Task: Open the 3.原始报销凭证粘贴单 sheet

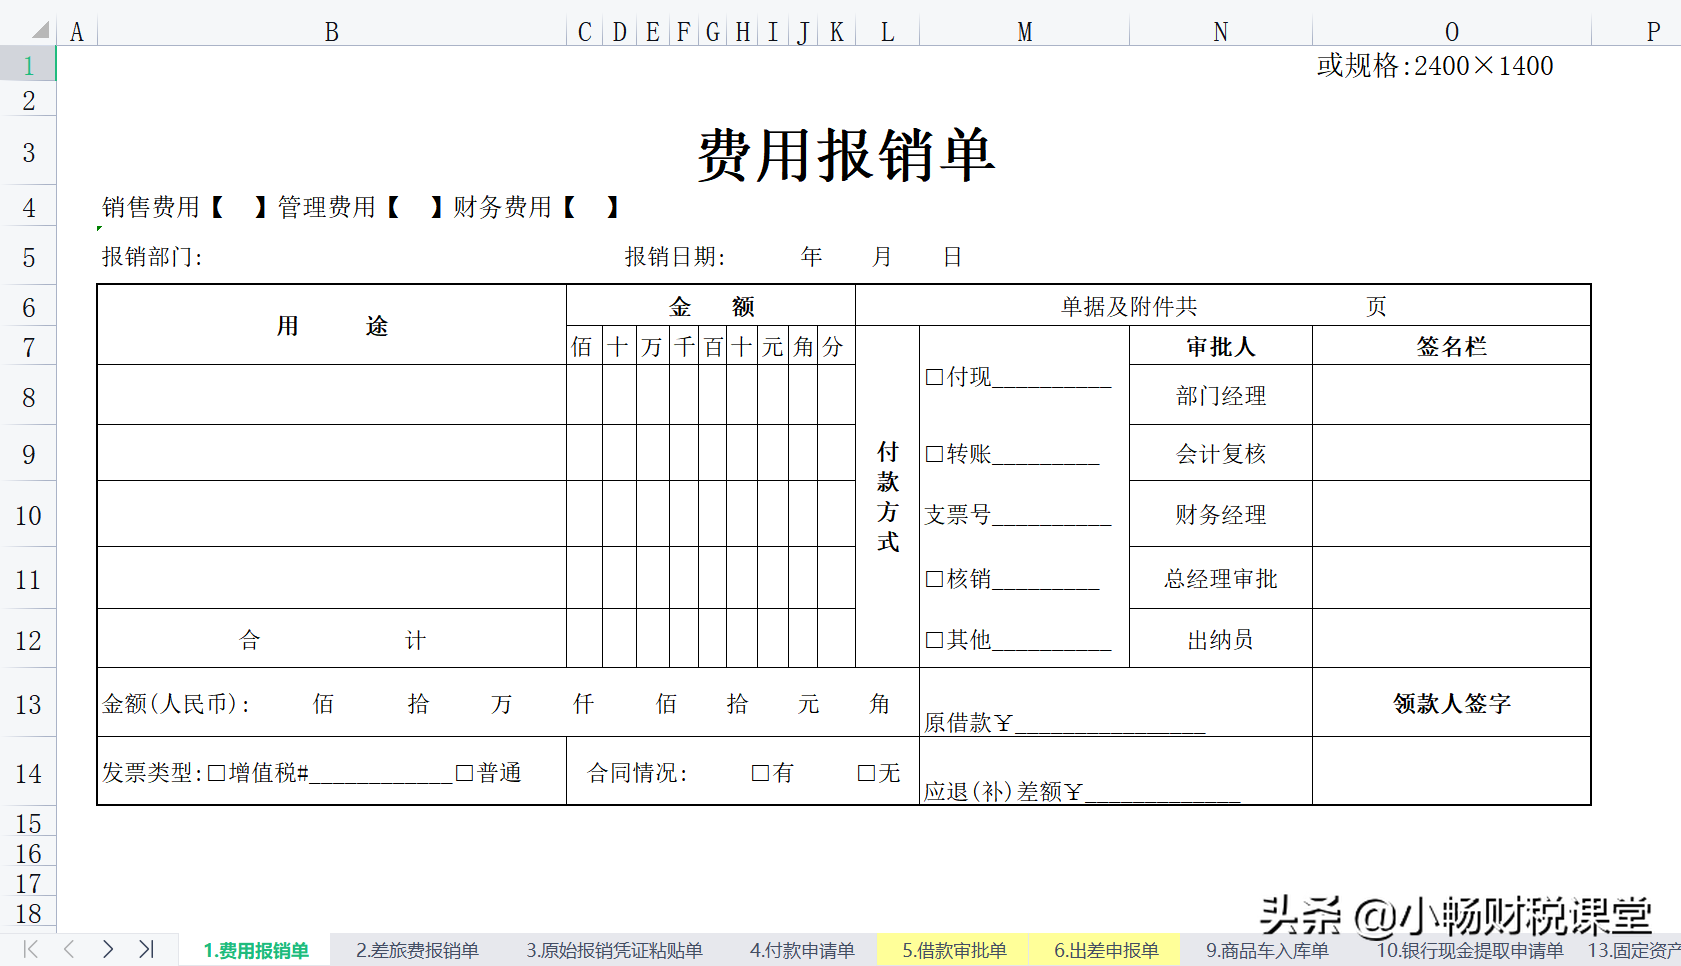Action: 614,950
